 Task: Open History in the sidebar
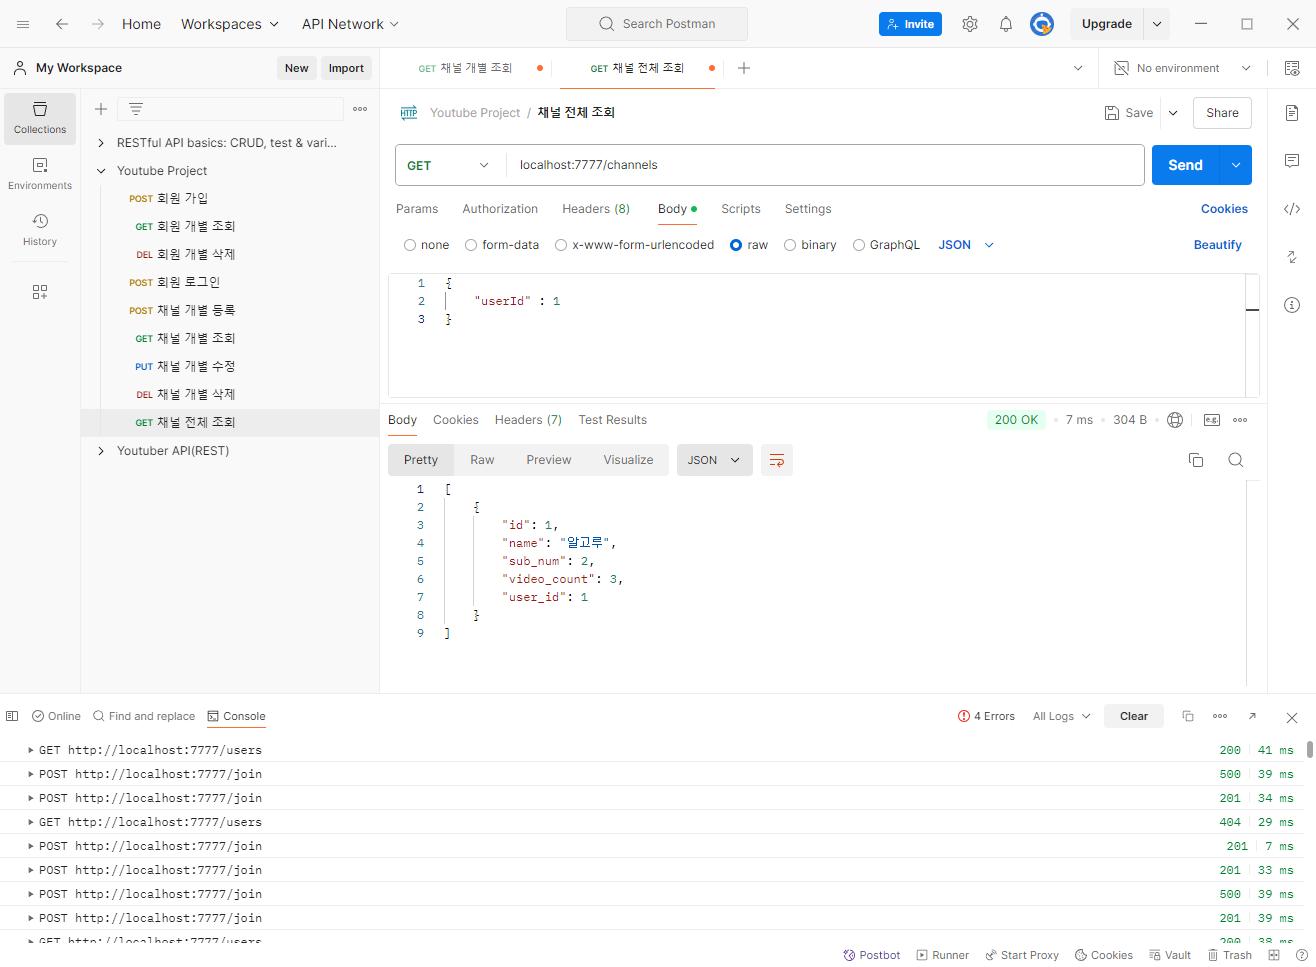(40, 230)
